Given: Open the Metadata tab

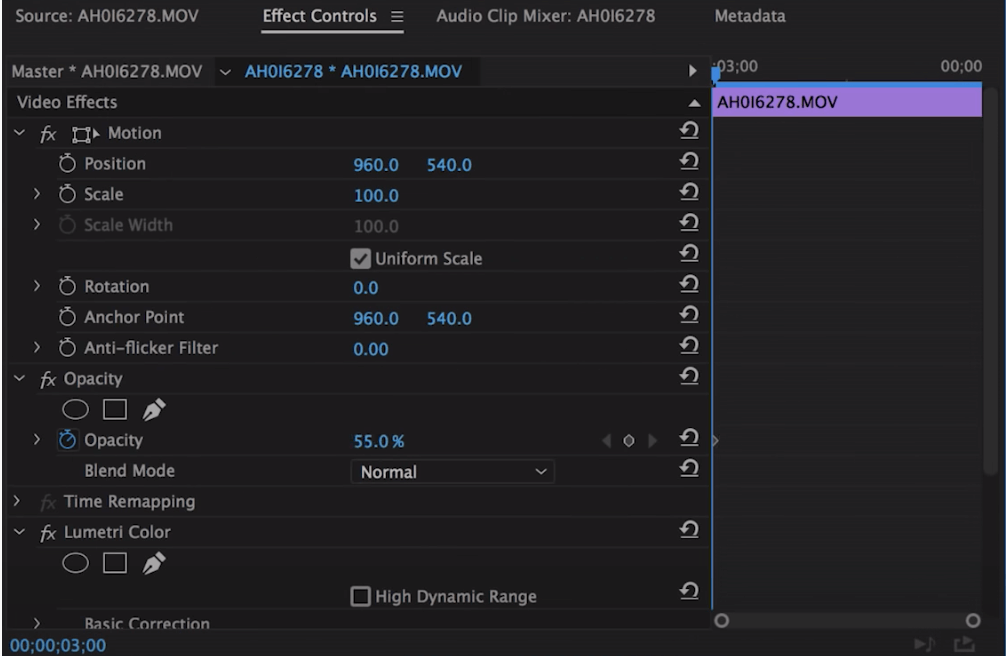Looking at the screenshot, I should (x=750, y=16).
